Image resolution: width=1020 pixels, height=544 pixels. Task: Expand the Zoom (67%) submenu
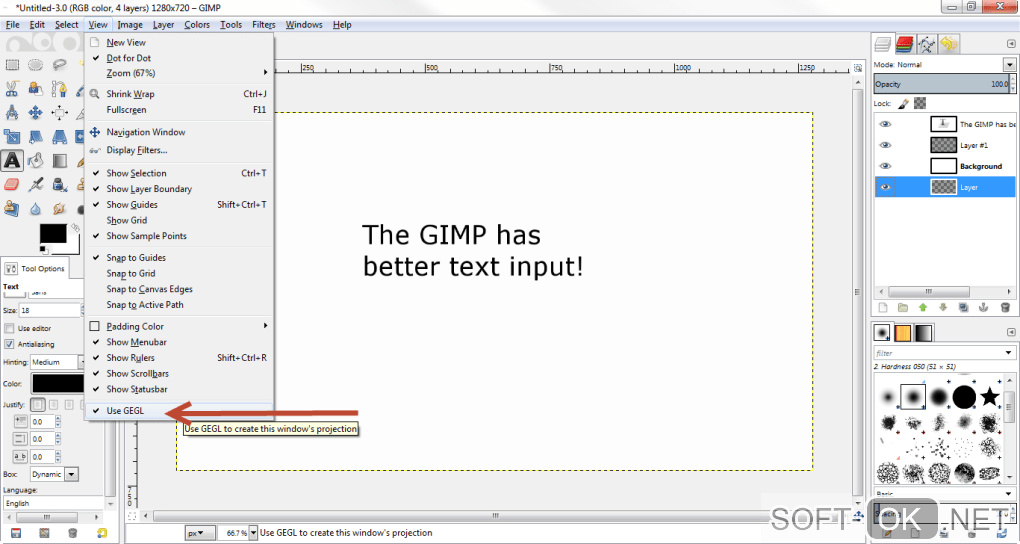point(179,73)
